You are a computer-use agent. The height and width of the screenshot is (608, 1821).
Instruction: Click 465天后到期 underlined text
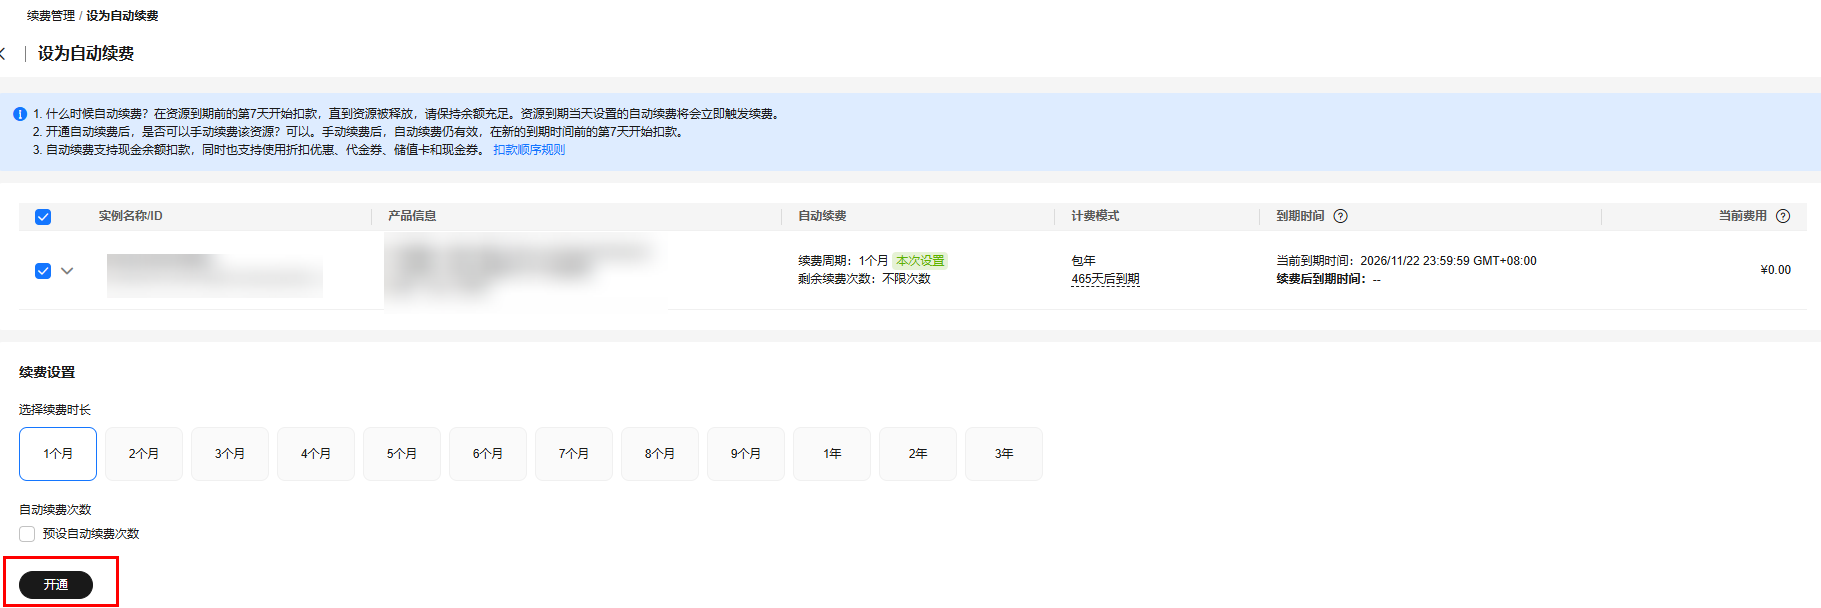1105,279
